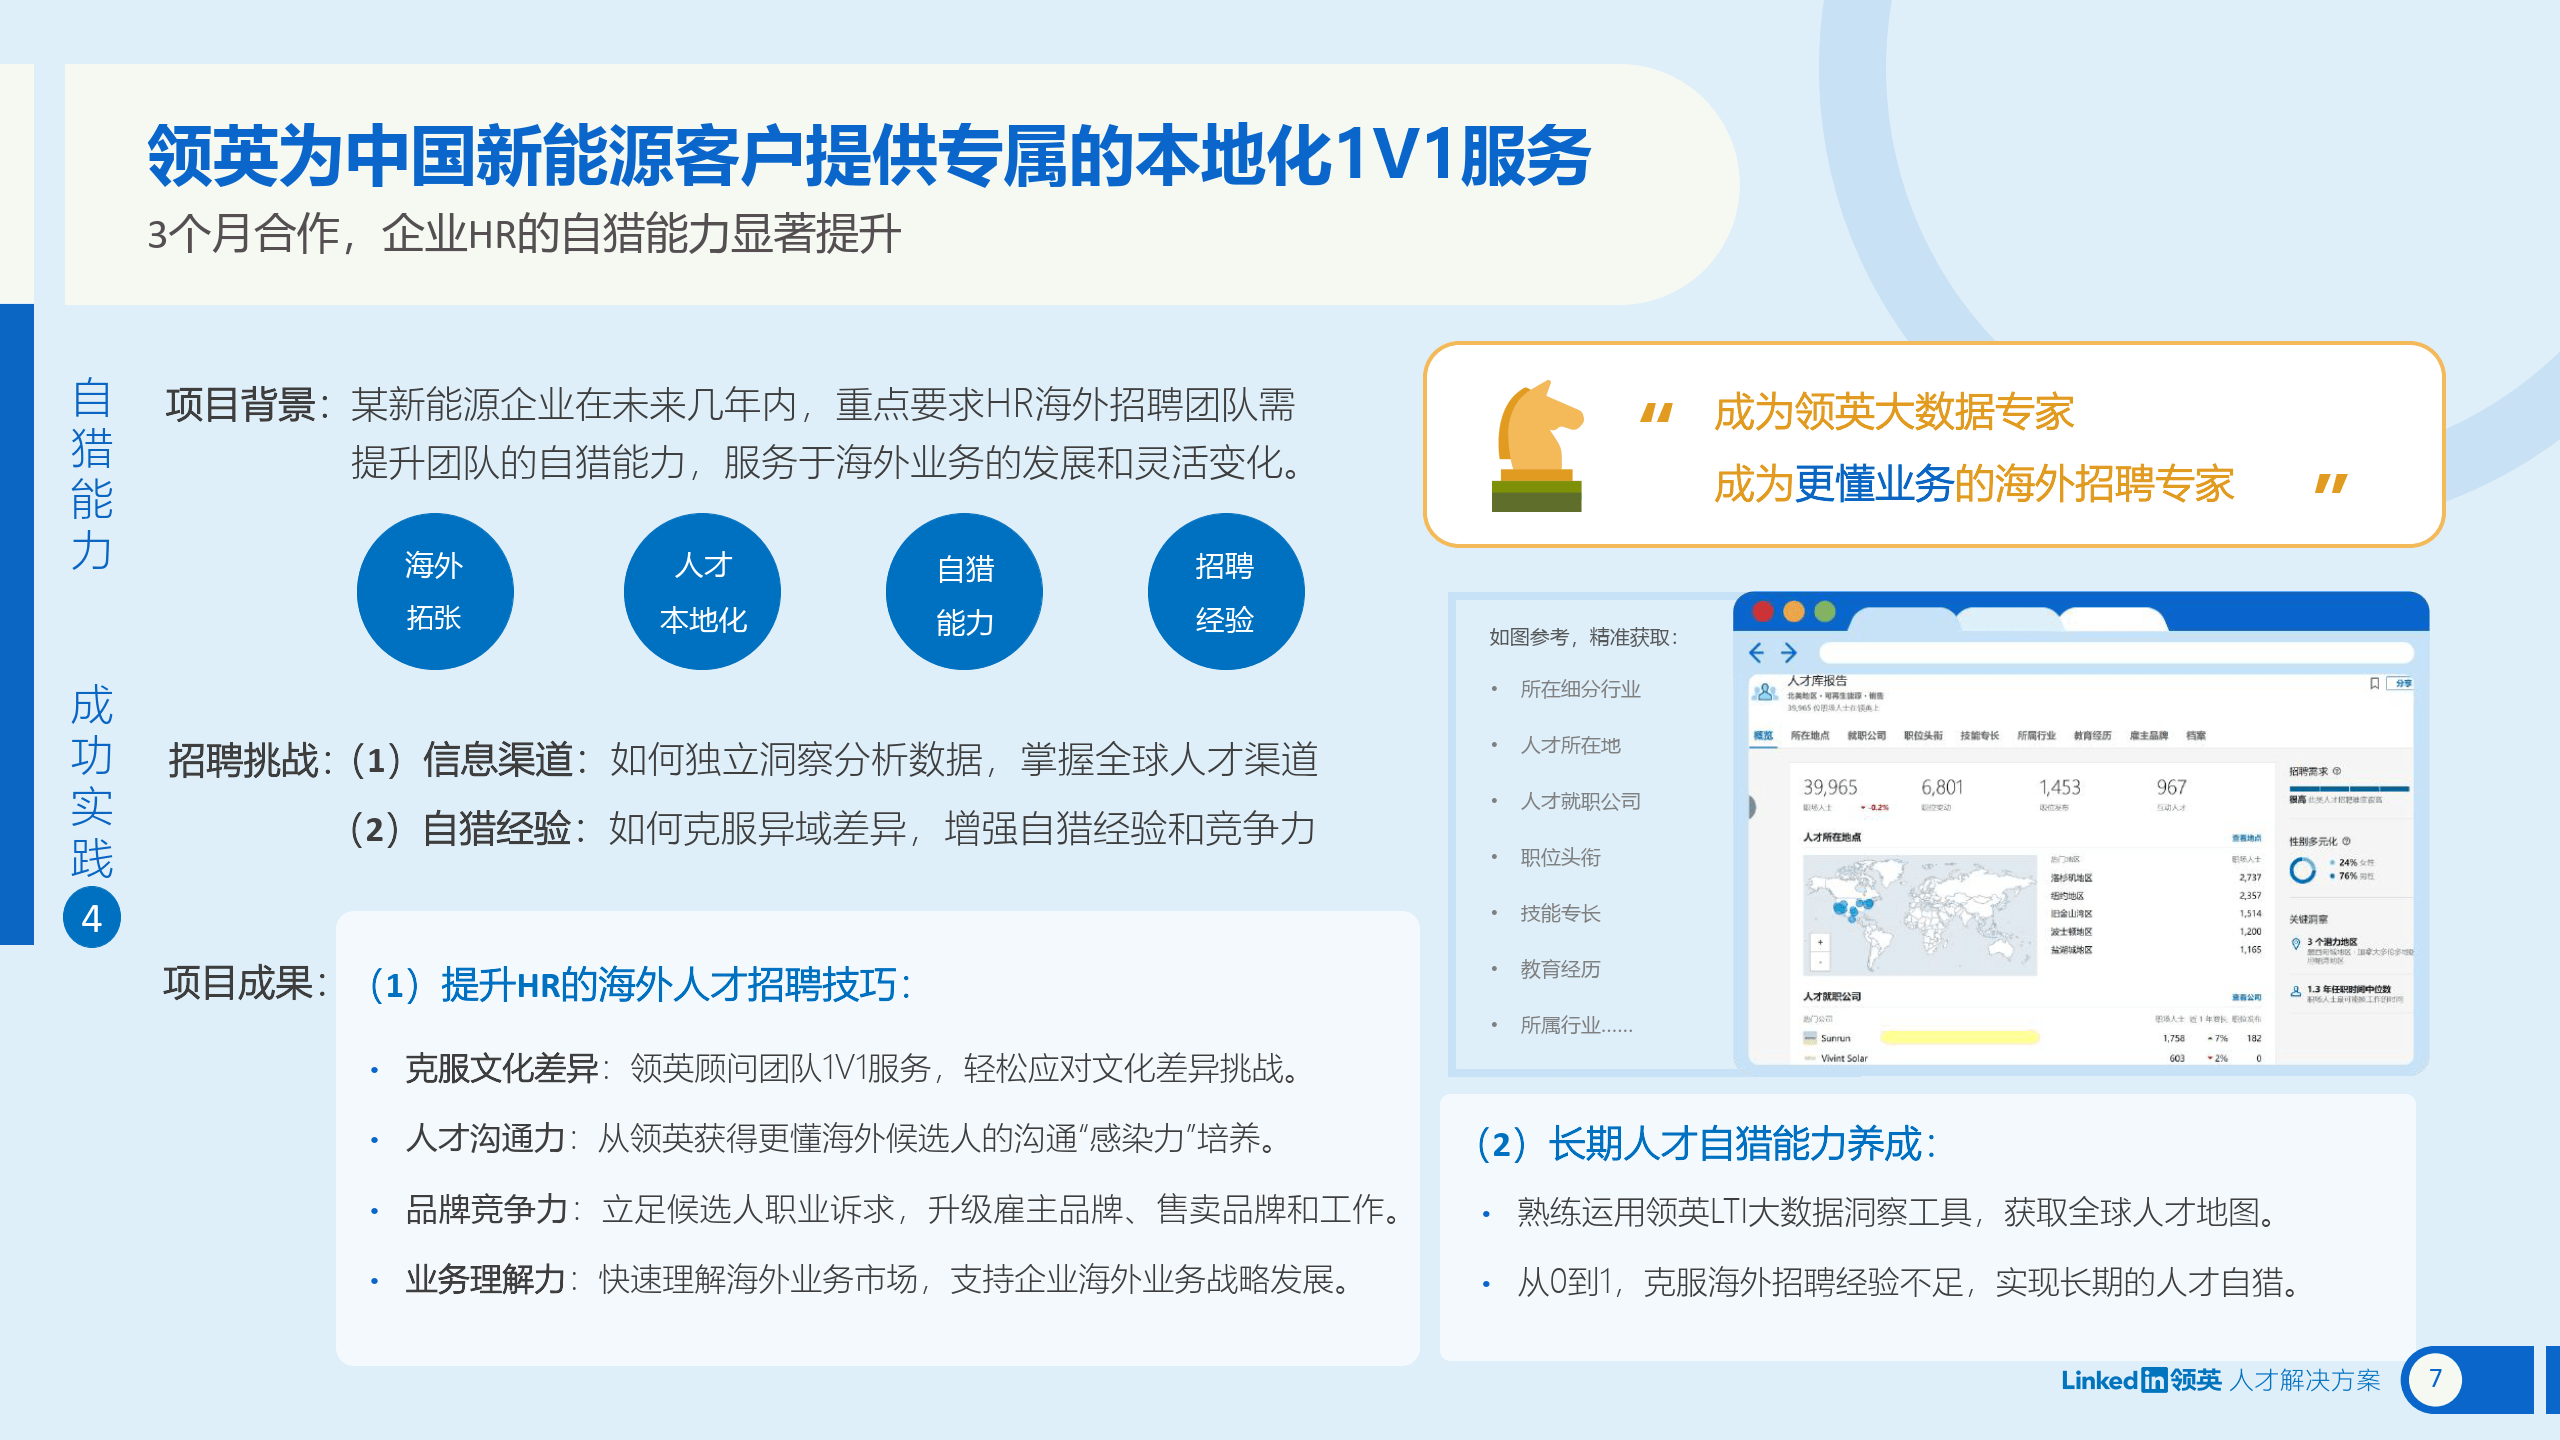The image size is (2560, 1440).
Task: Select the 雇主品牌 tab
Action: [2149, 735]
